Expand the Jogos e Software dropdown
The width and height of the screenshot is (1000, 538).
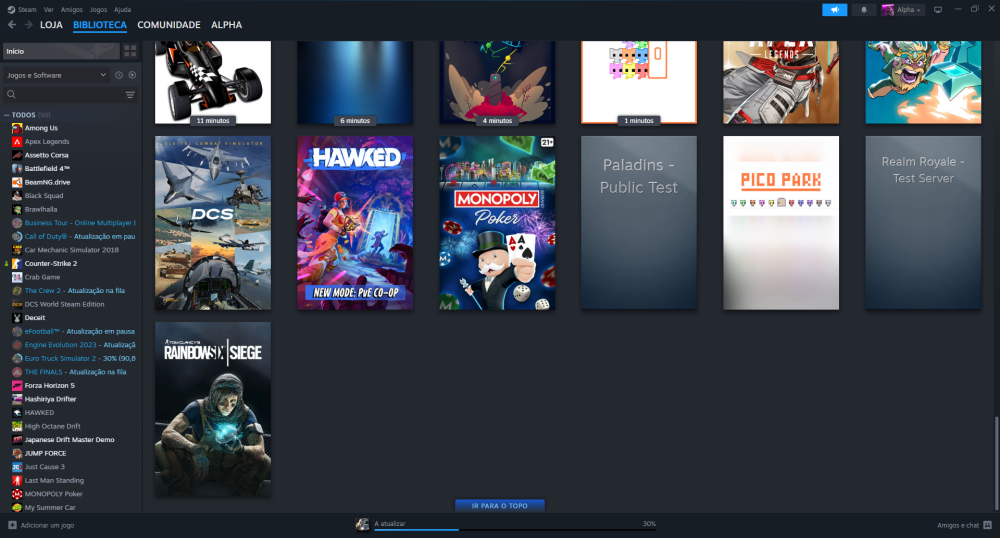[56, 75]
